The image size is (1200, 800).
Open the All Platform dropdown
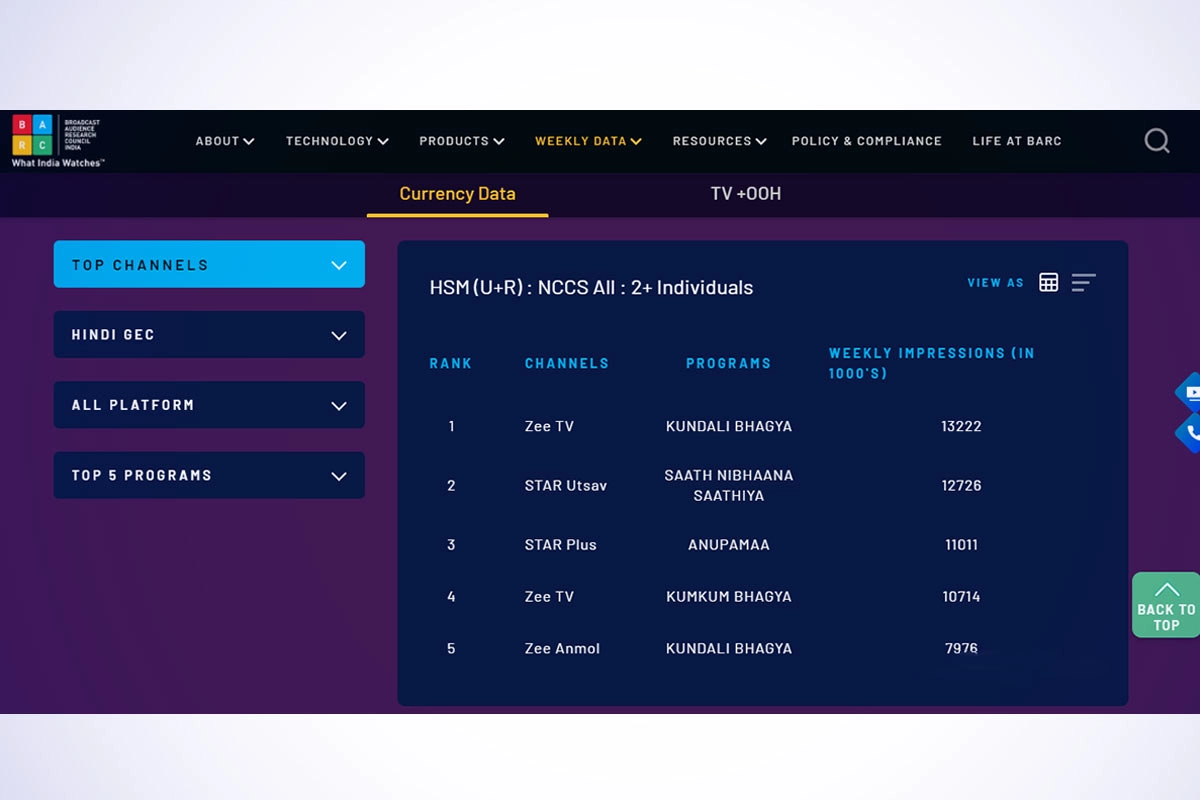209,405
